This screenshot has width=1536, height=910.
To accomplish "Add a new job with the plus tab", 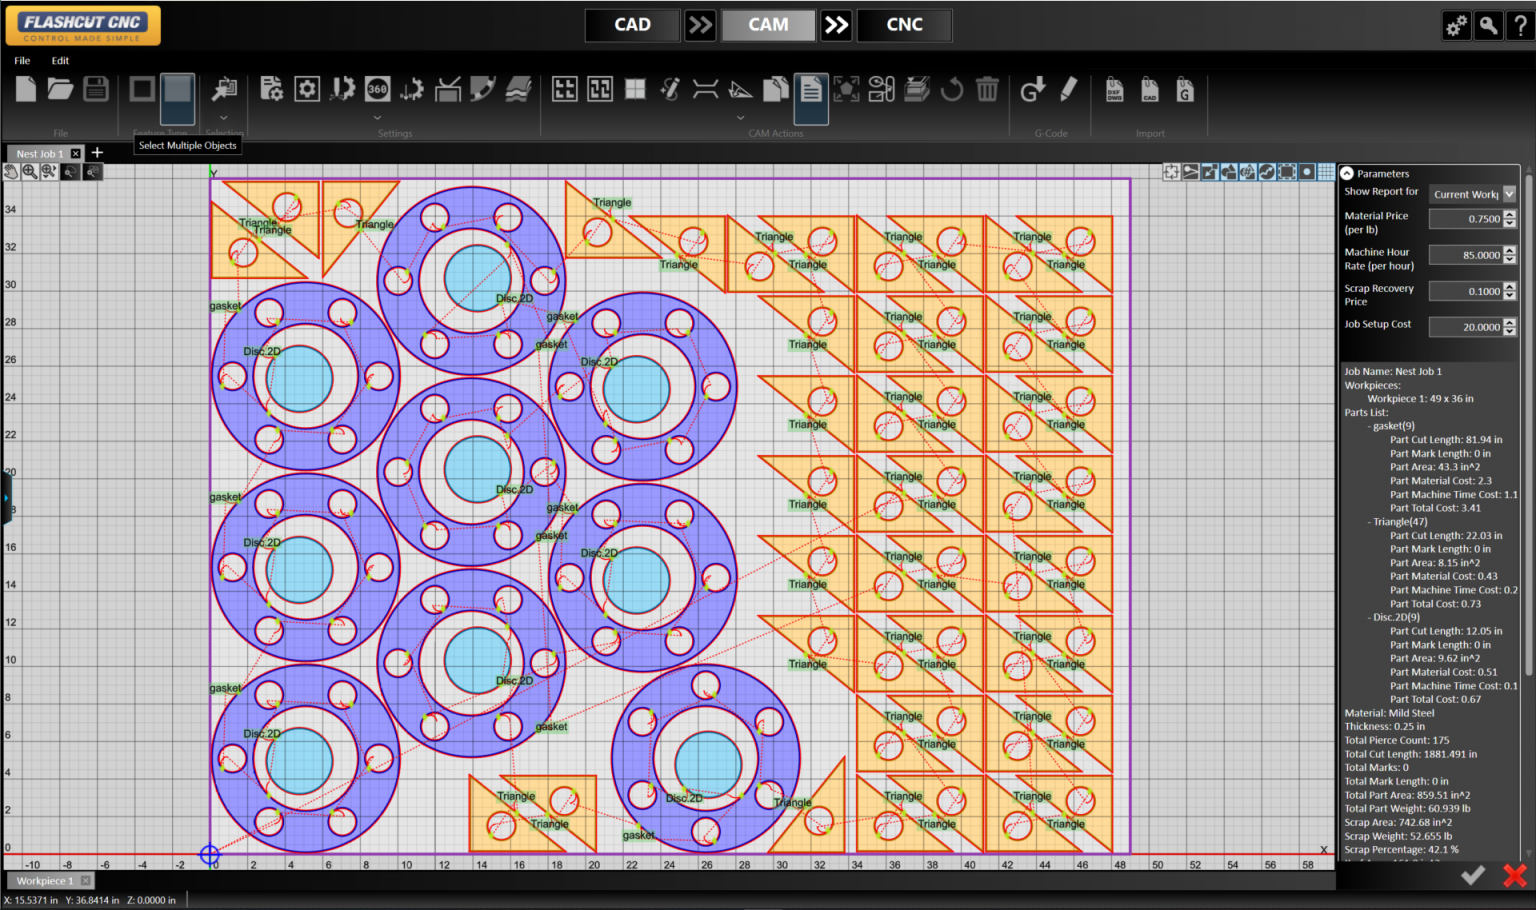I will [96, 152].
